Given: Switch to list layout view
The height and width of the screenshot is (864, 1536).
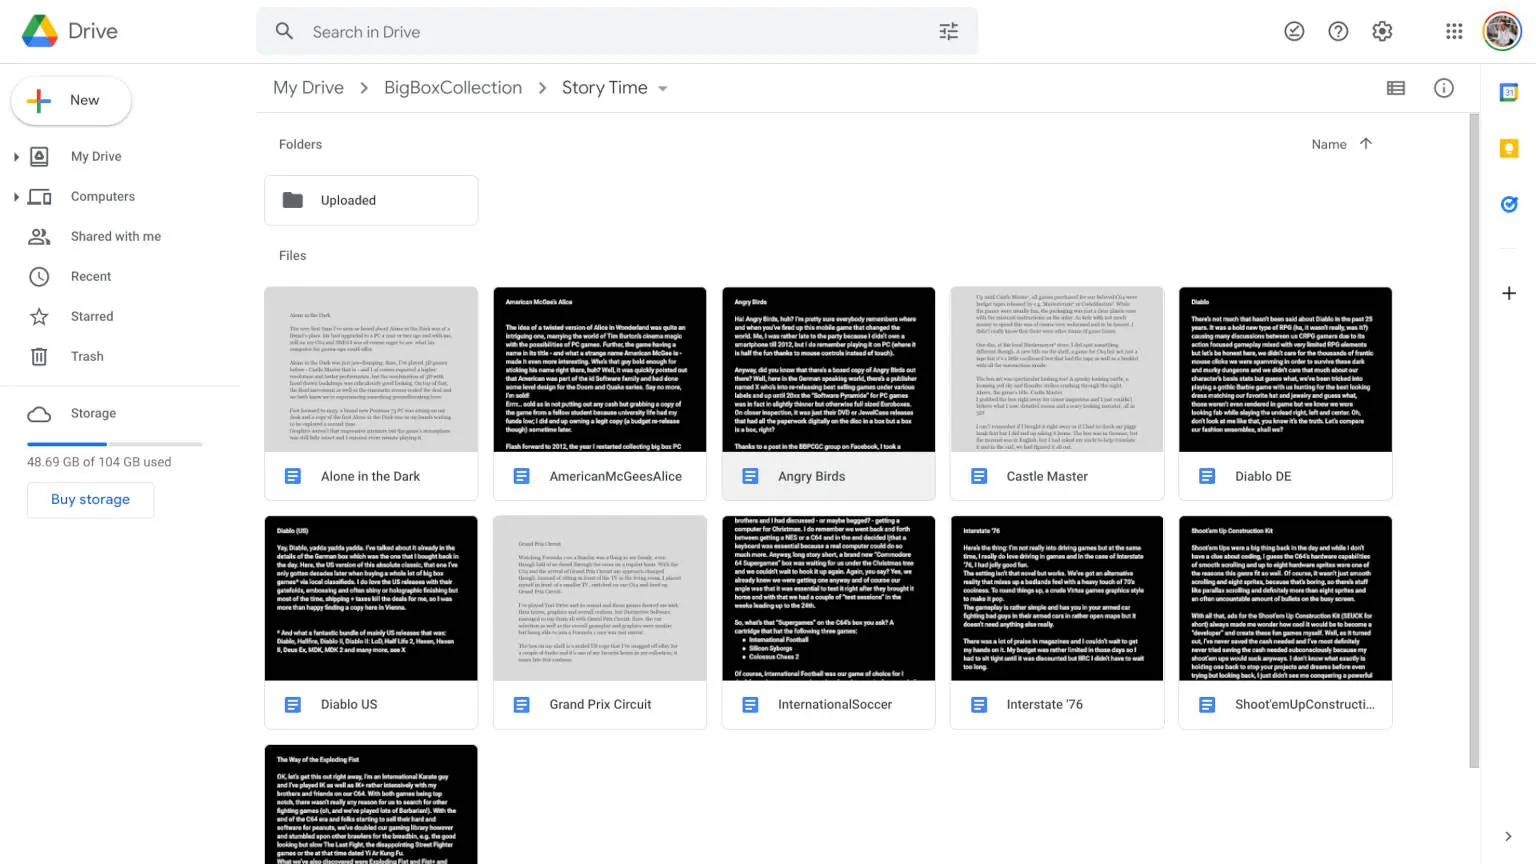Looking at the screenshot, I should click(x=1396, y=88).
